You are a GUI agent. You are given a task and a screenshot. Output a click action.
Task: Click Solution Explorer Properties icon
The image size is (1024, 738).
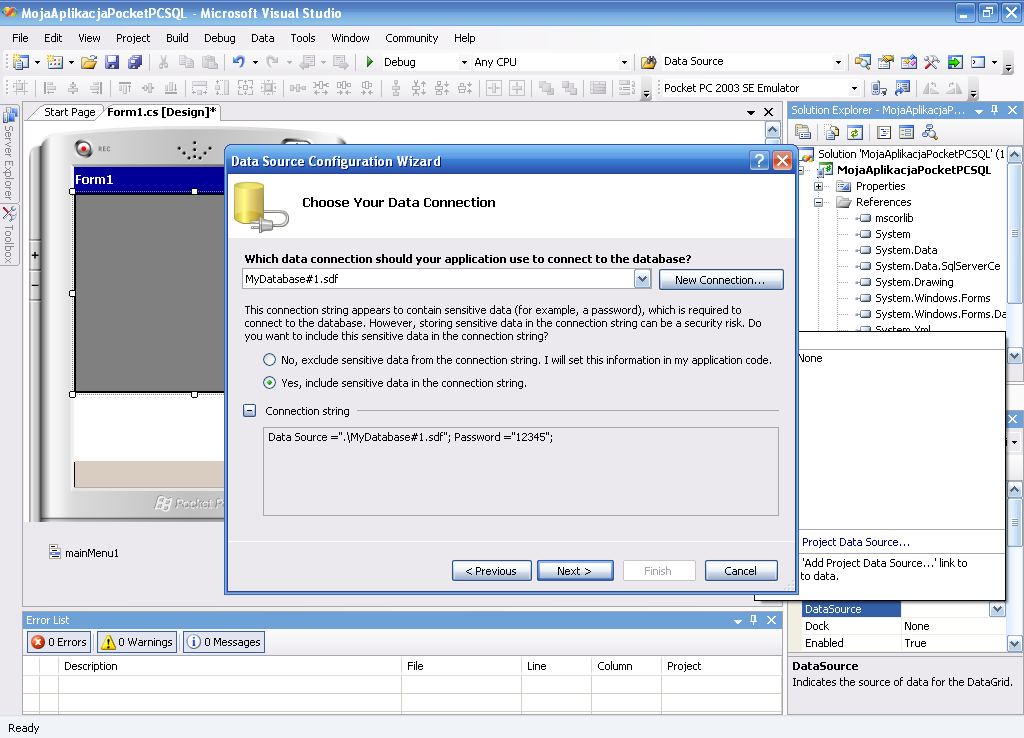(803, 133)
